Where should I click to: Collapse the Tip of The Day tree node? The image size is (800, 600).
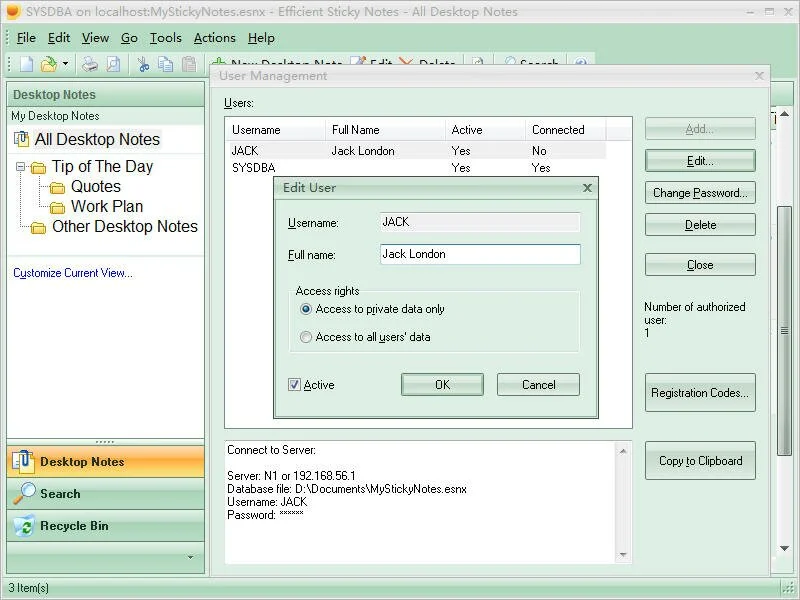21,168
